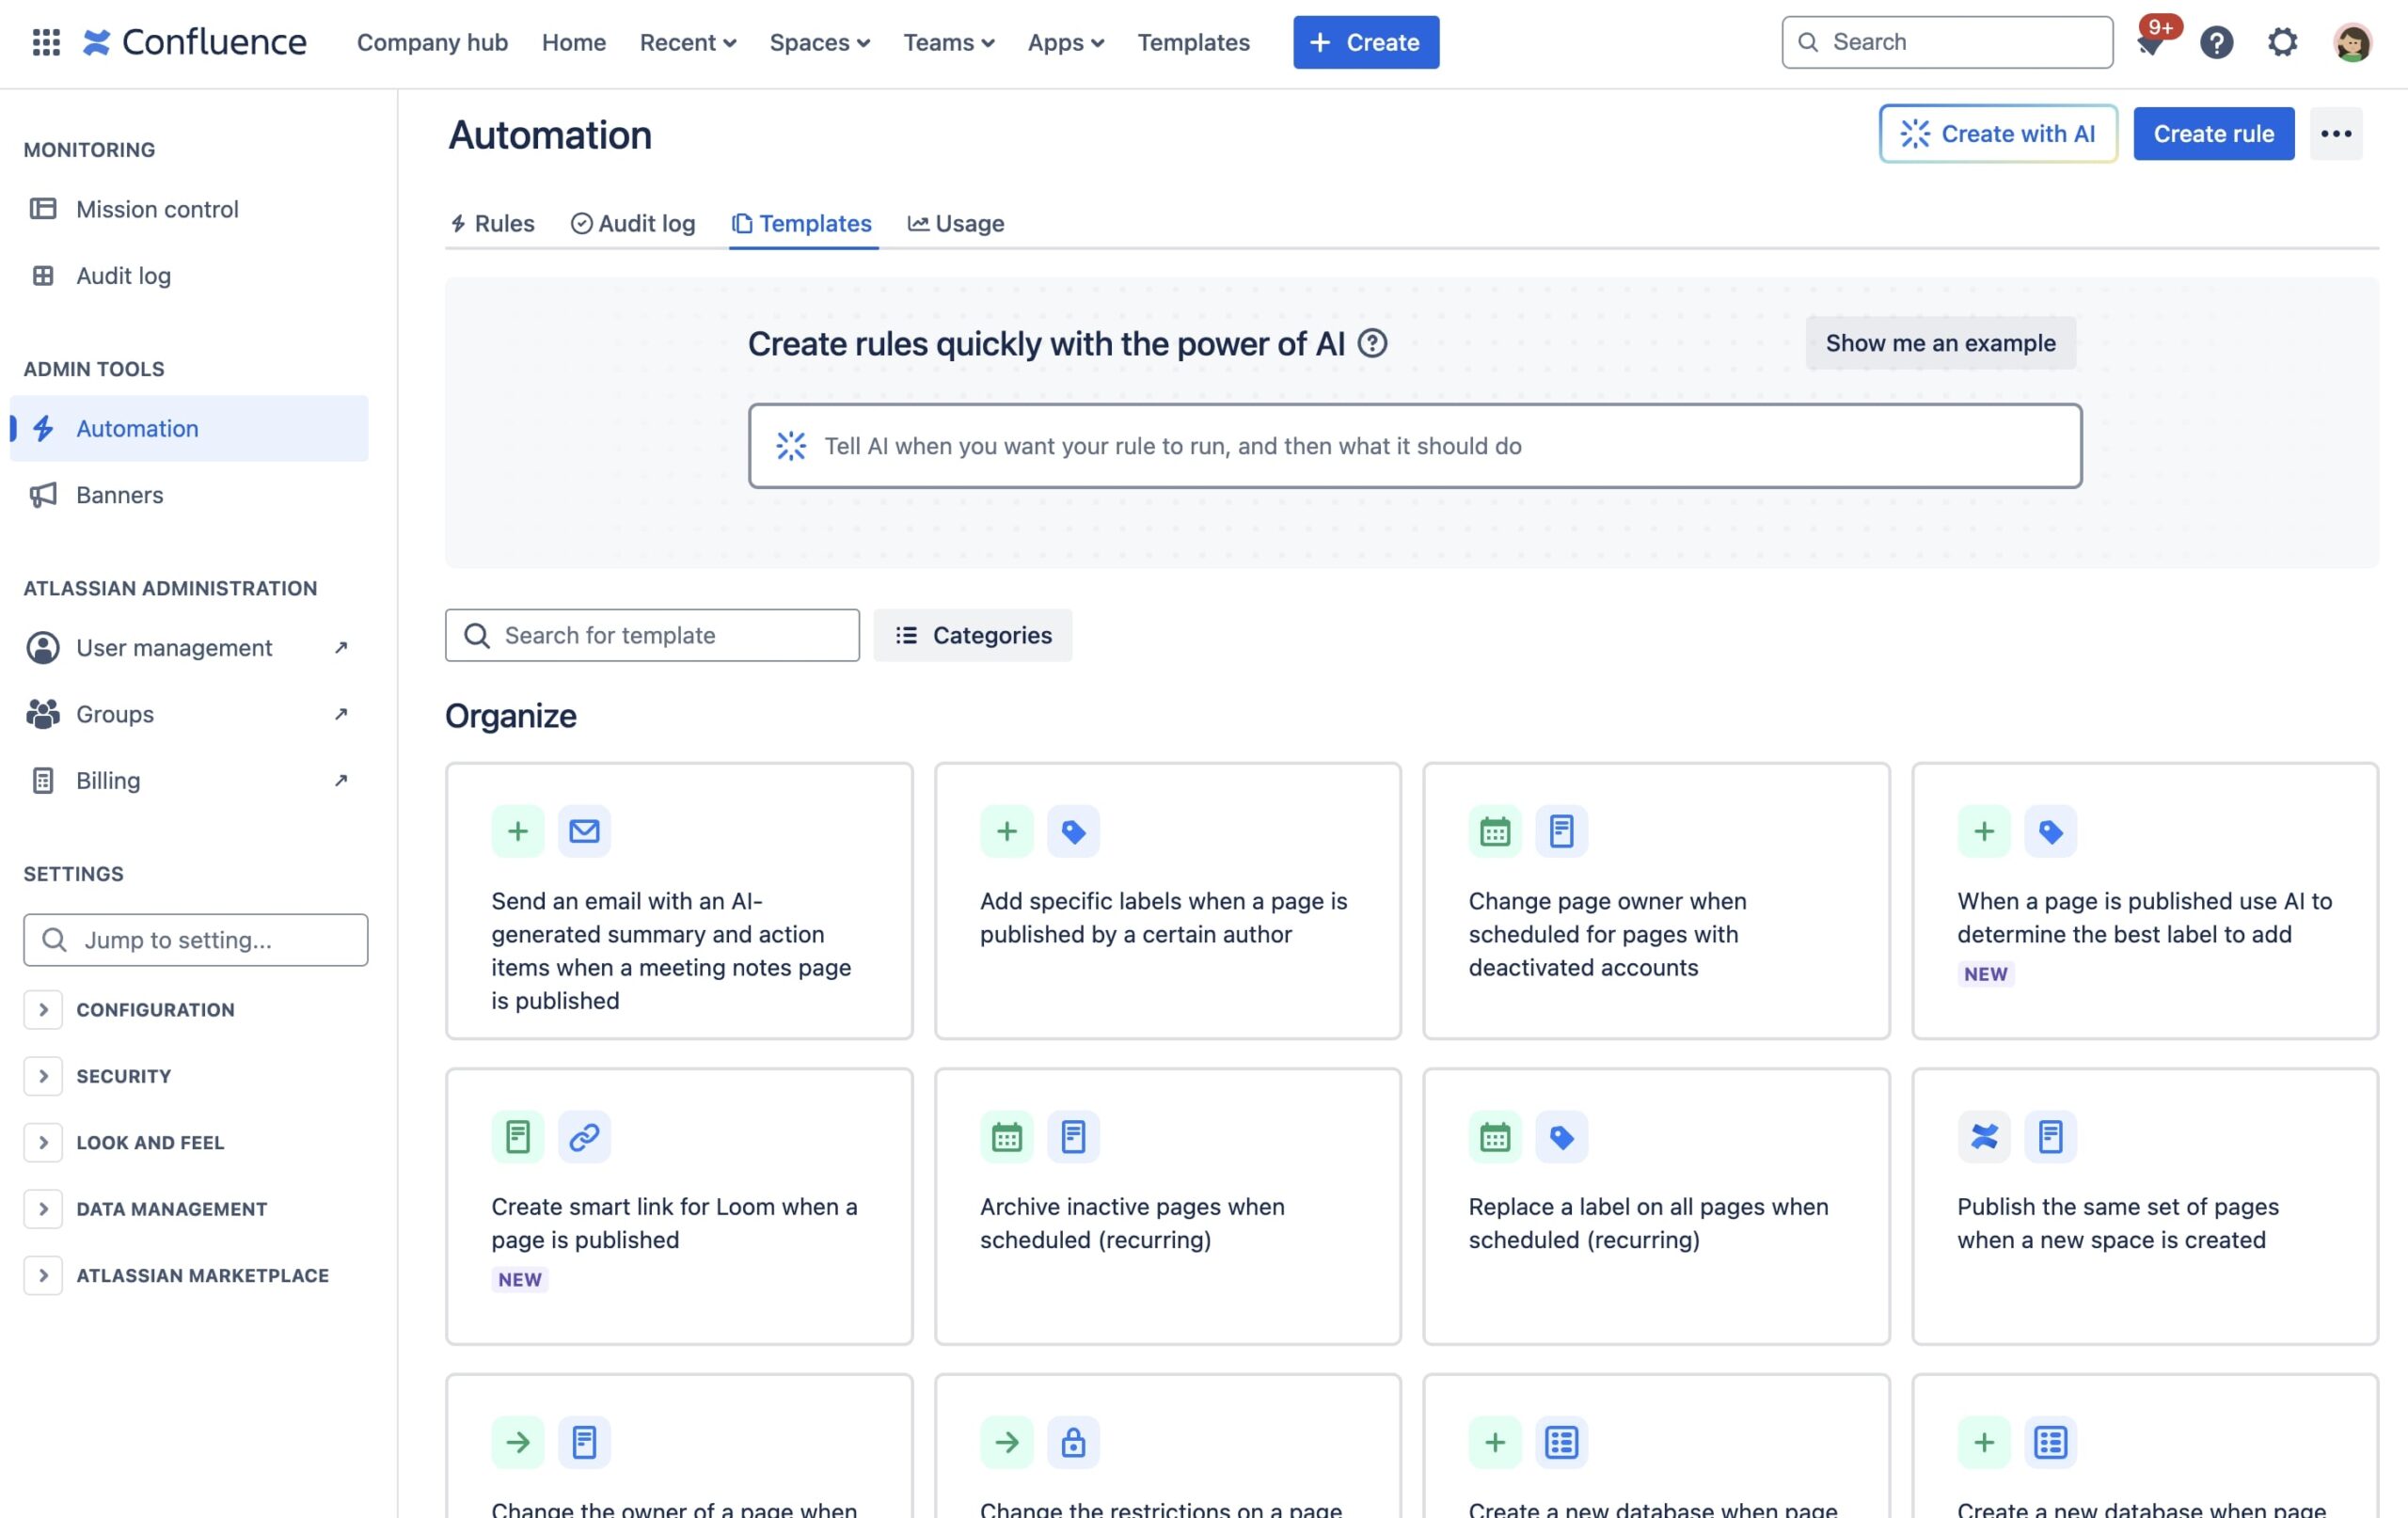Click the more actions ellipsis button
This screenshot has height=1518, width=2408.
[2336, 133]
